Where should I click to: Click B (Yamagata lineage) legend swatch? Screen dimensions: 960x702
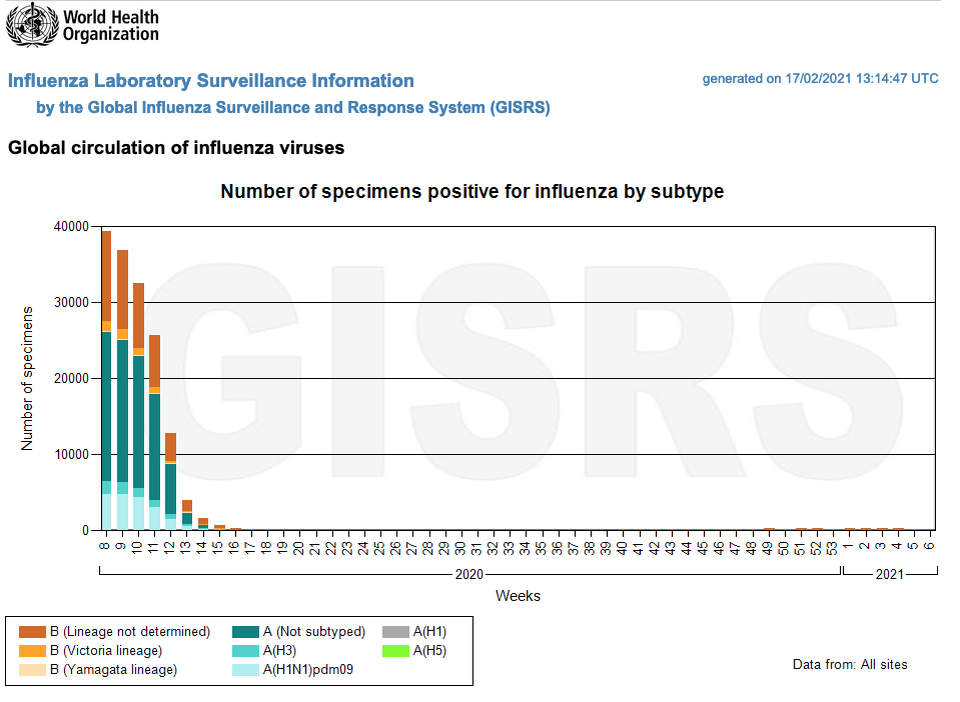point(32,670)
